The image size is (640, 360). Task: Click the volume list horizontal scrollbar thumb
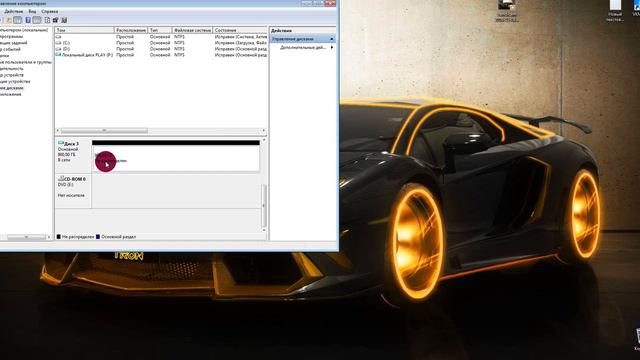click(x=104, y=131)
